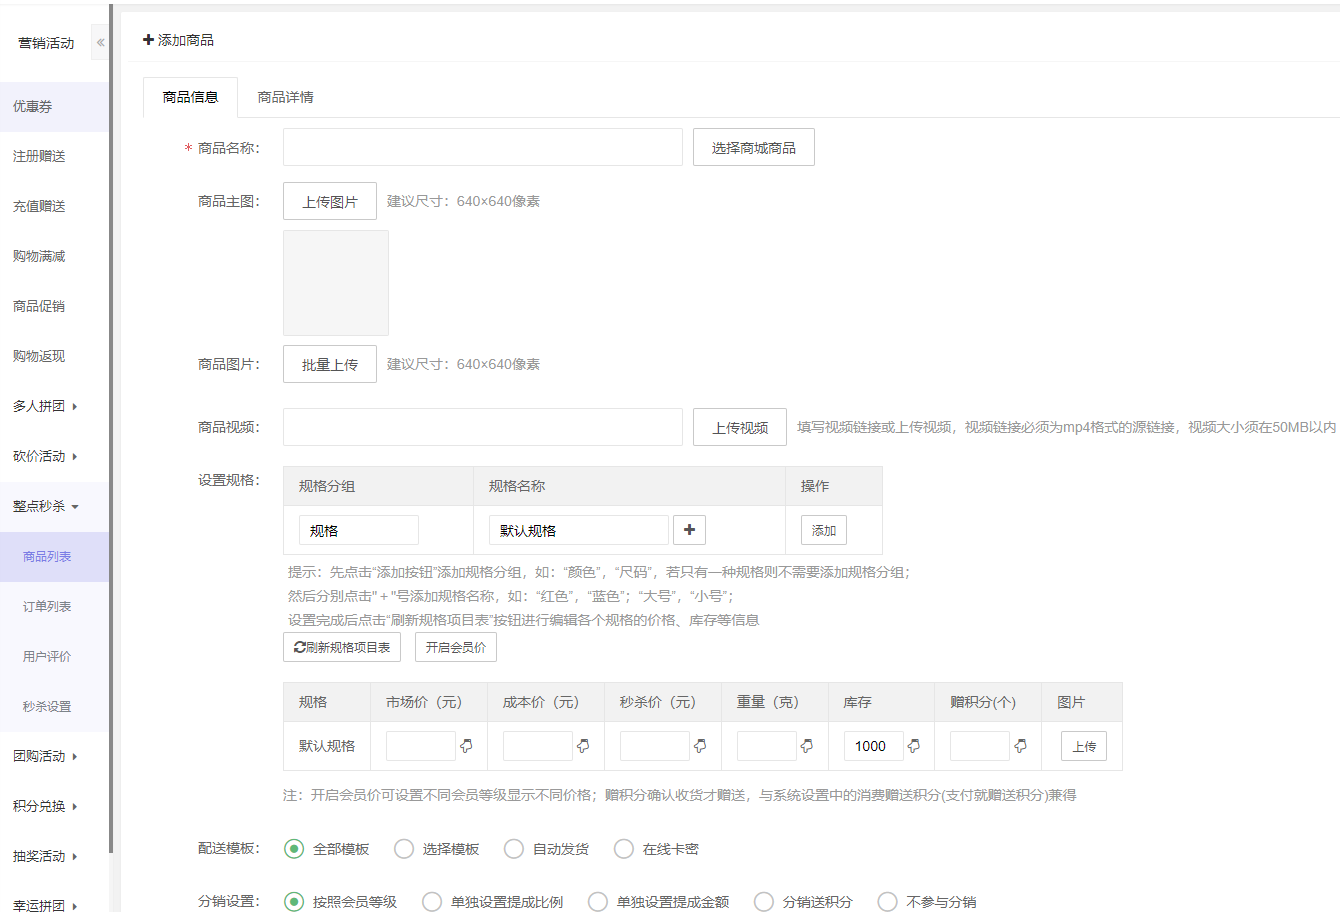Collapse the sidebar with the double-arrow icon
The width and height of the screenshot is (1340, 912).
(x=100, y=43)
